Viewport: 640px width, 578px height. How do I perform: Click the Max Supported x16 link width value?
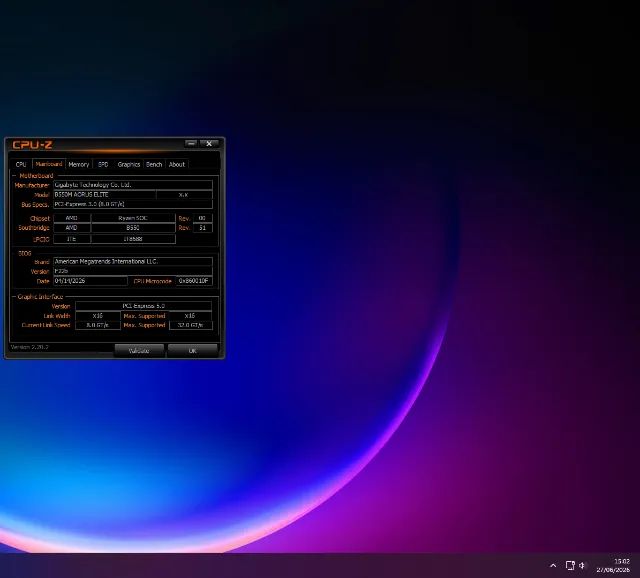(190, 316)
